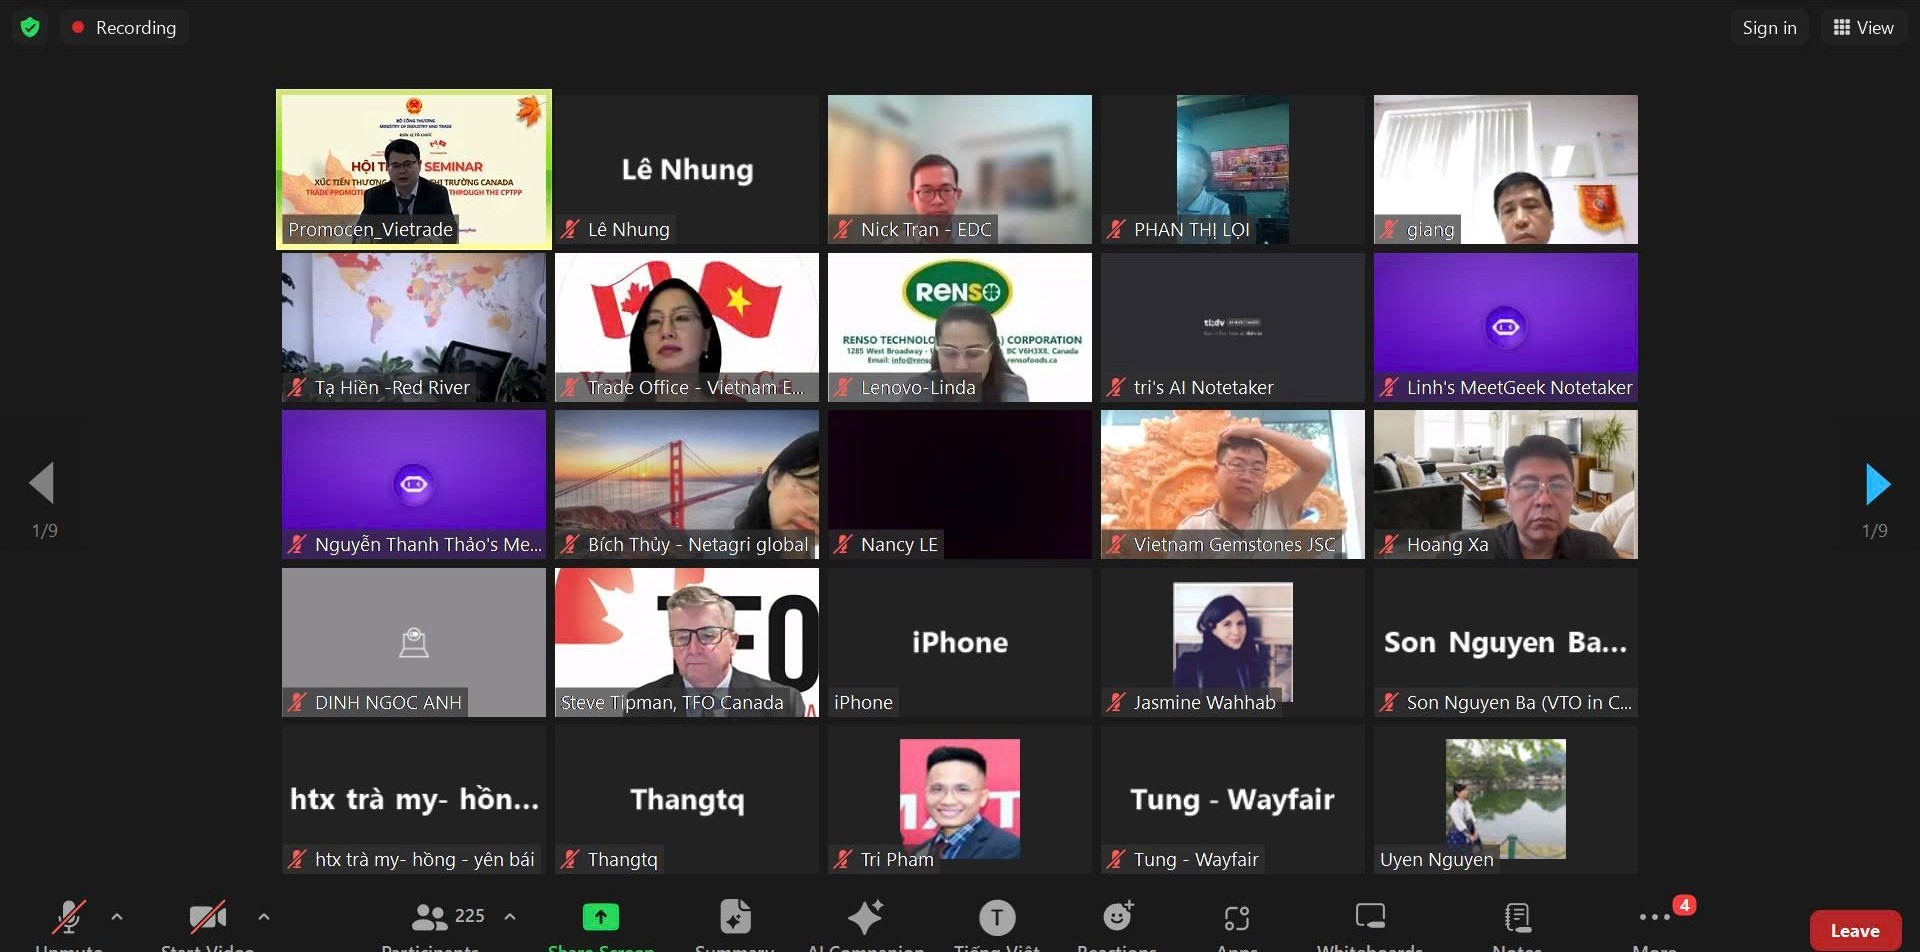Expand the arrow next to Participants count
The image size is (1920, 952).
pyautogui.click(x=510, y=916)
